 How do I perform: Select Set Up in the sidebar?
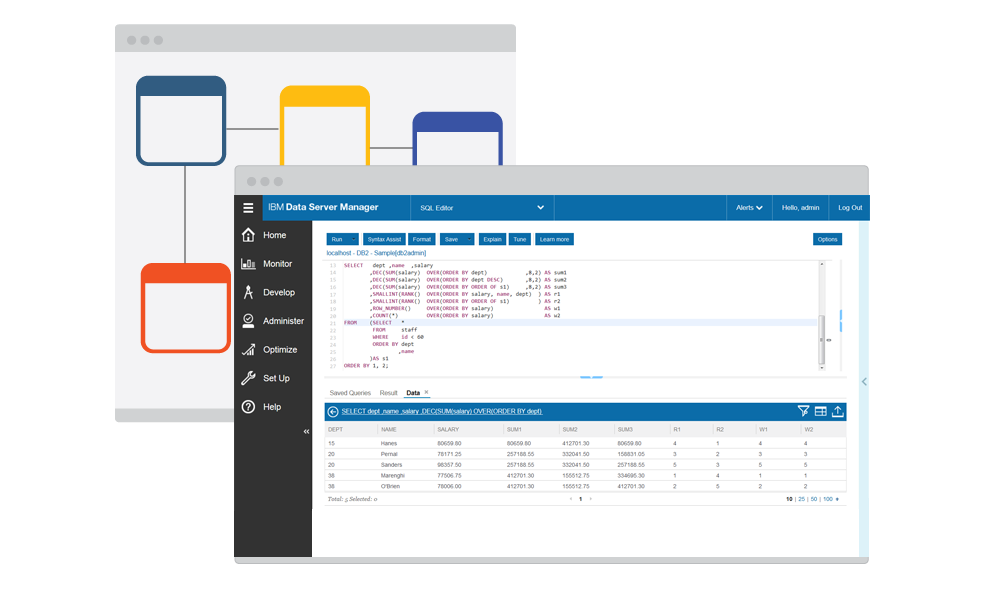coord(276,379)
